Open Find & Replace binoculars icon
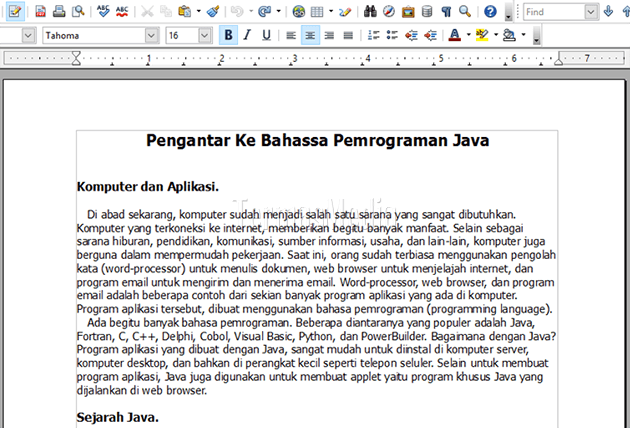This screenshot has width=630, height=428. pos(370,12)
